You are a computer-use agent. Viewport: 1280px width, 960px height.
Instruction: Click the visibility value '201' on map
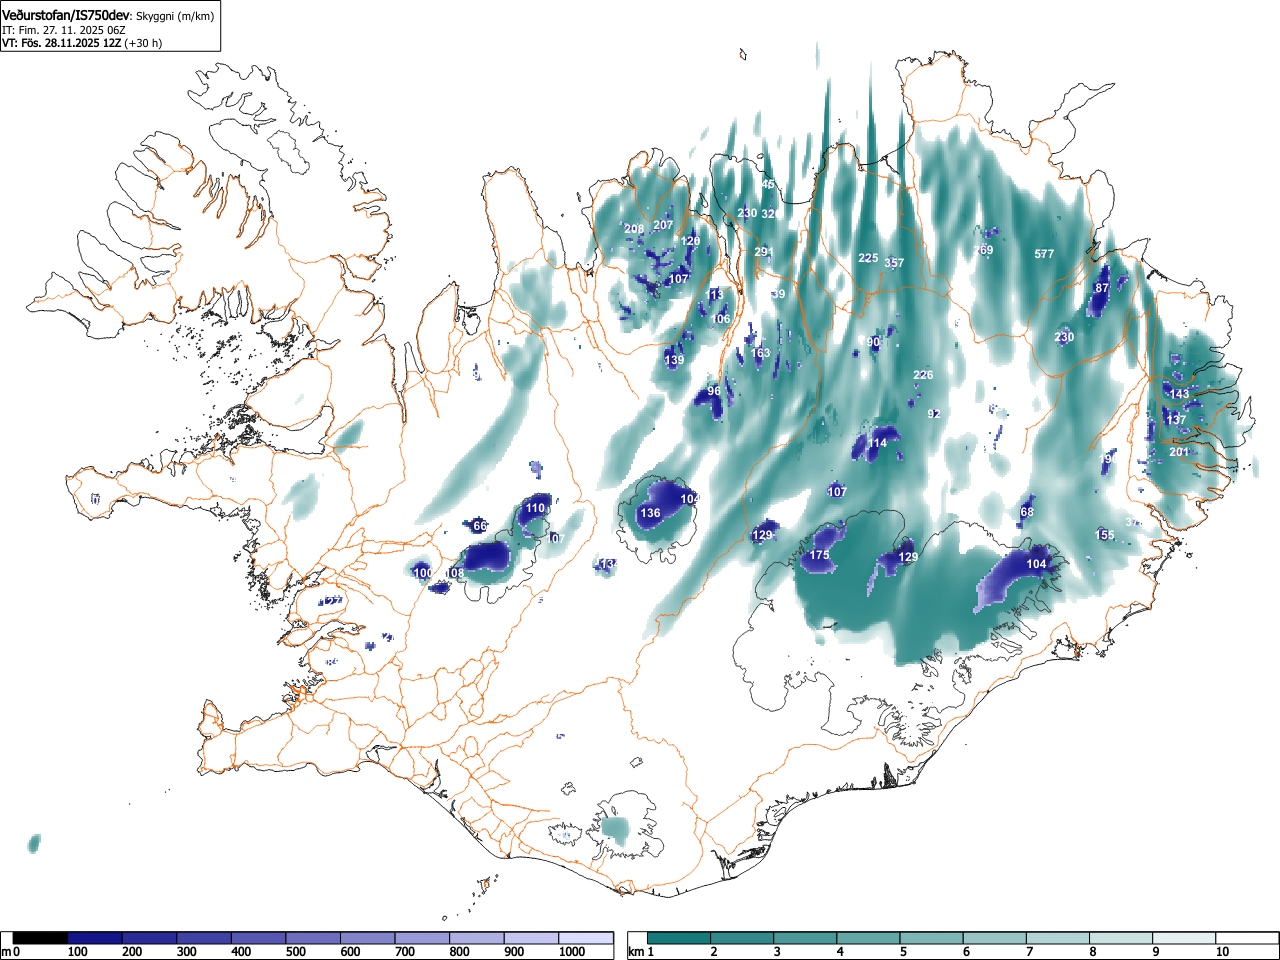[x=1179, y=452]
